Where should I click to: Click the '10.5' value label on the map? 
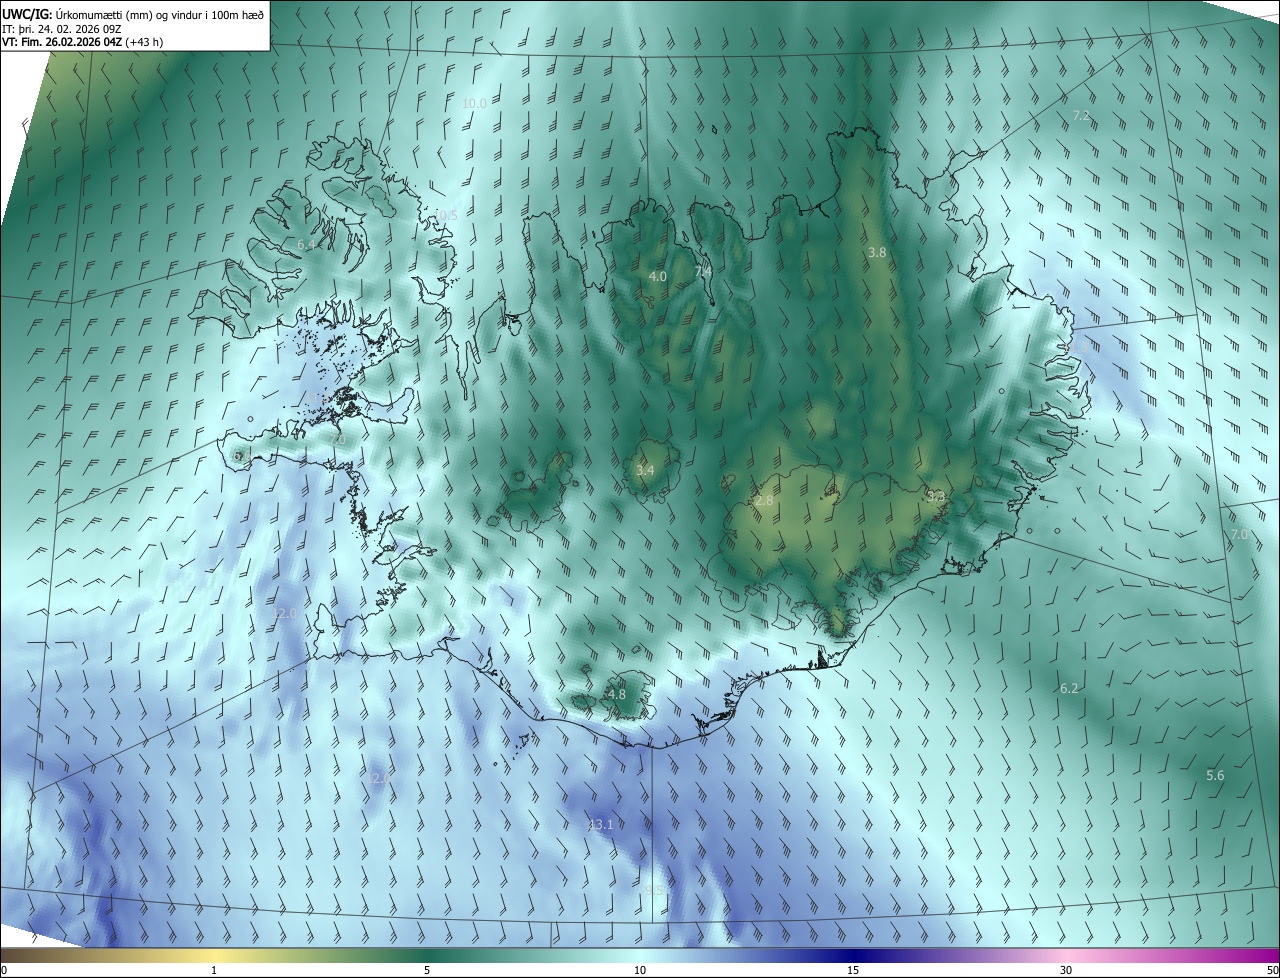point(445,216)
